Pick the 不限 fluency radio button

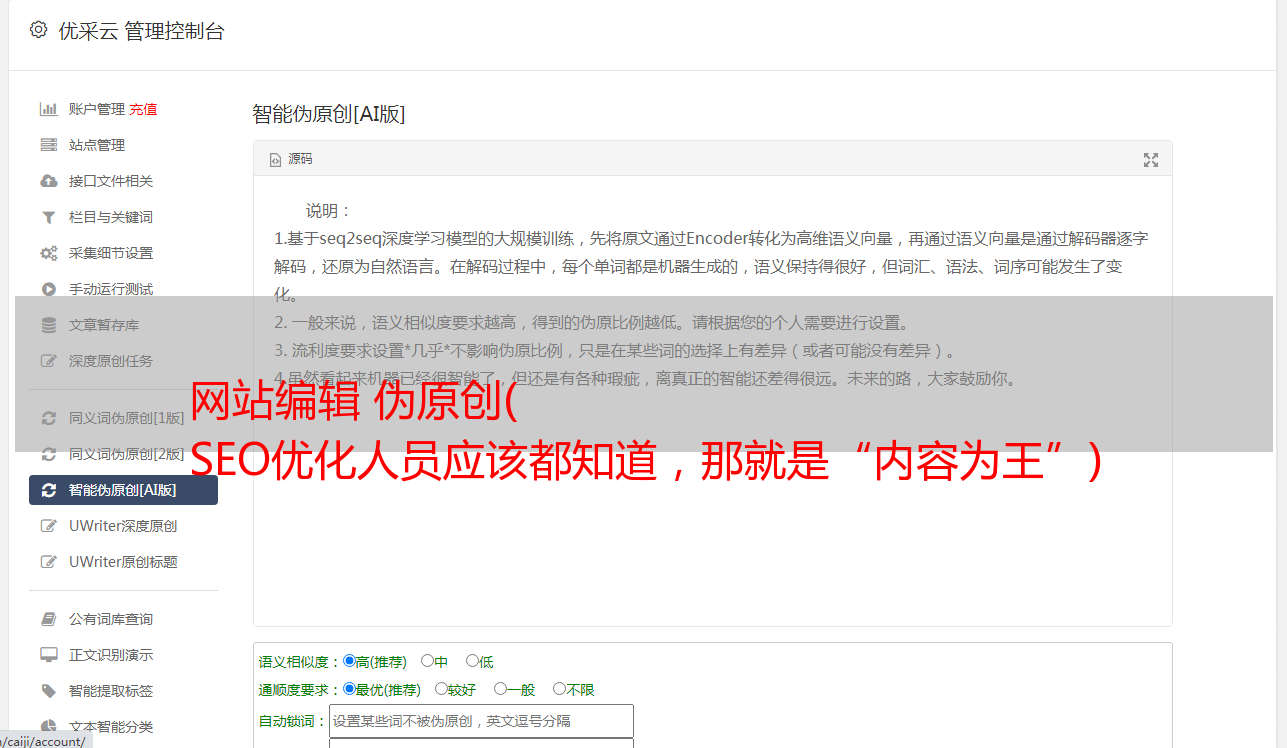(x=559, y=689)
